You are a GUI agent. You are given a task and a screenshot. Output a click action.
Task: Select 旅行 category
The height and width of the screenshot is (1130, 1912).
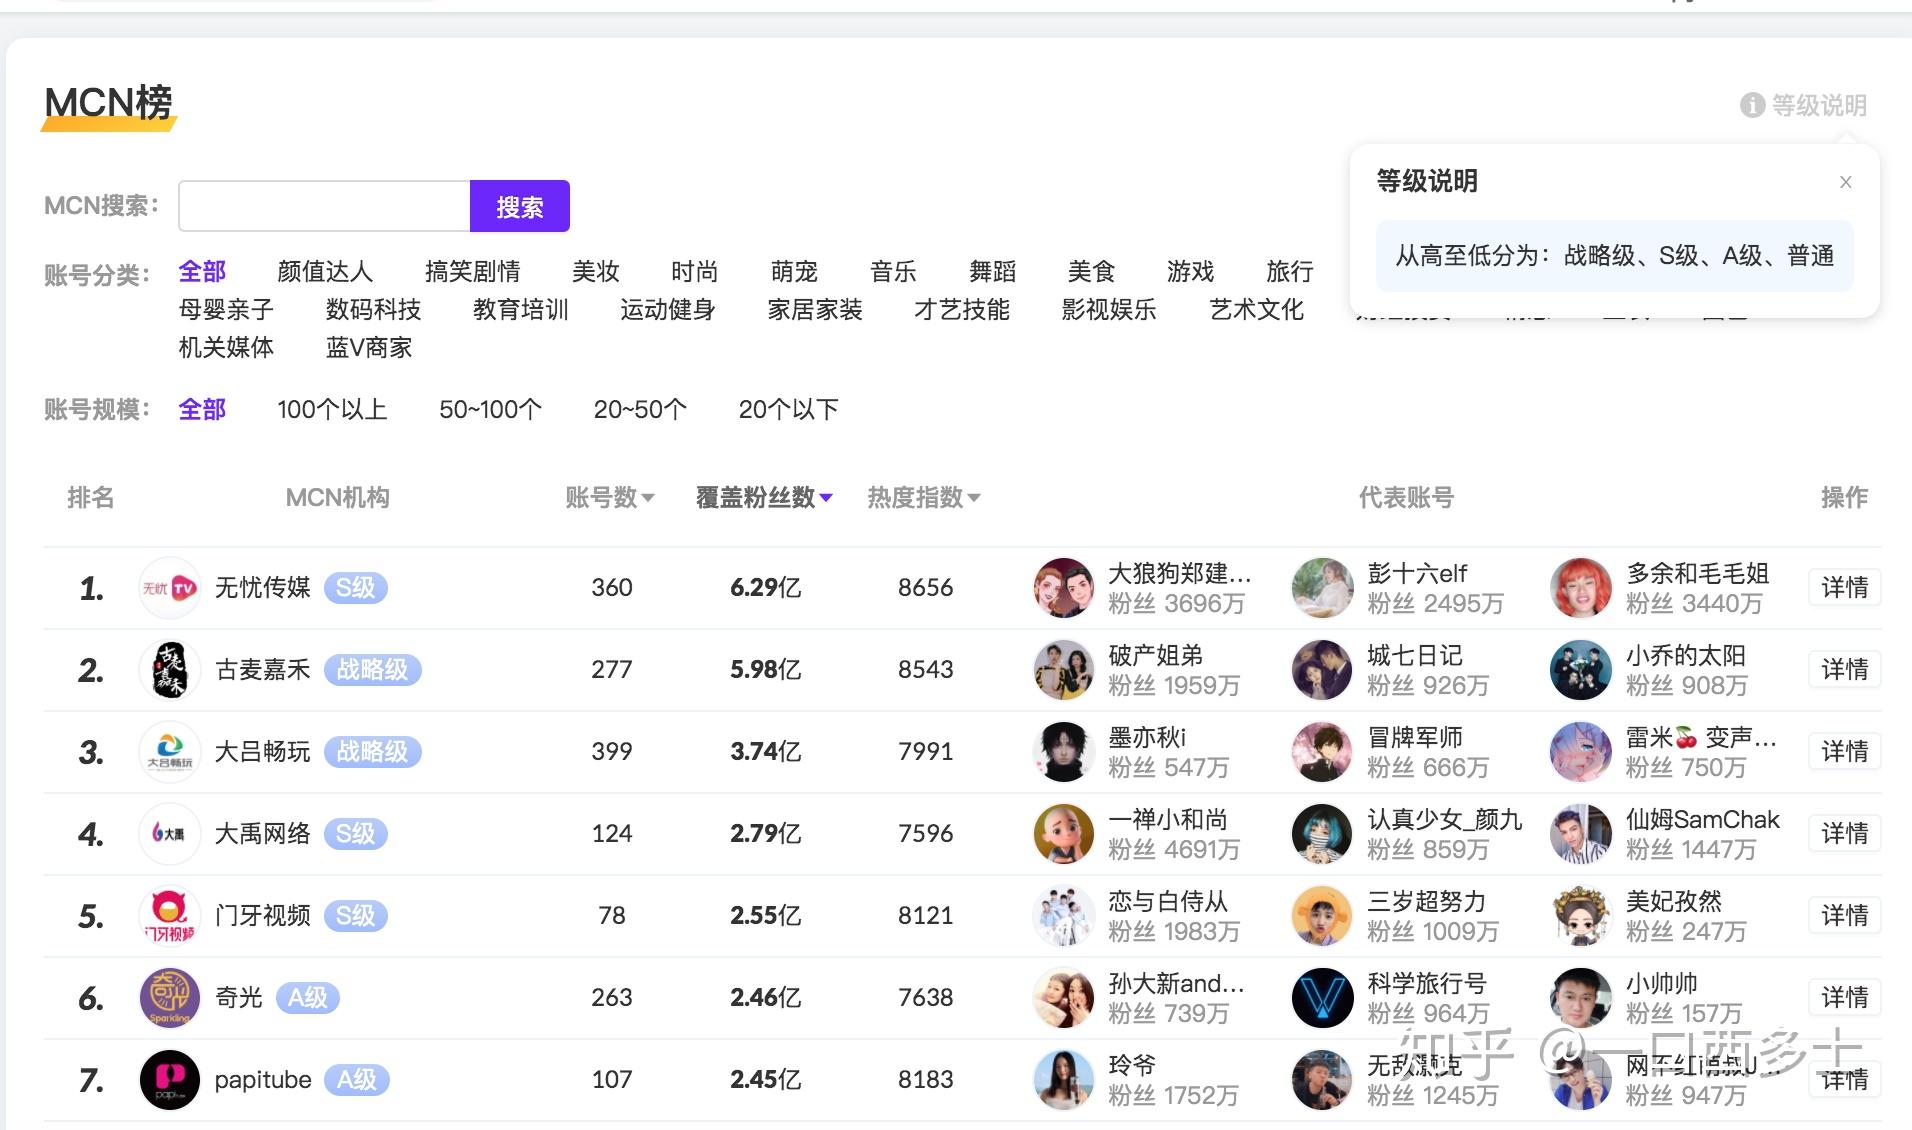(1289, 271)
